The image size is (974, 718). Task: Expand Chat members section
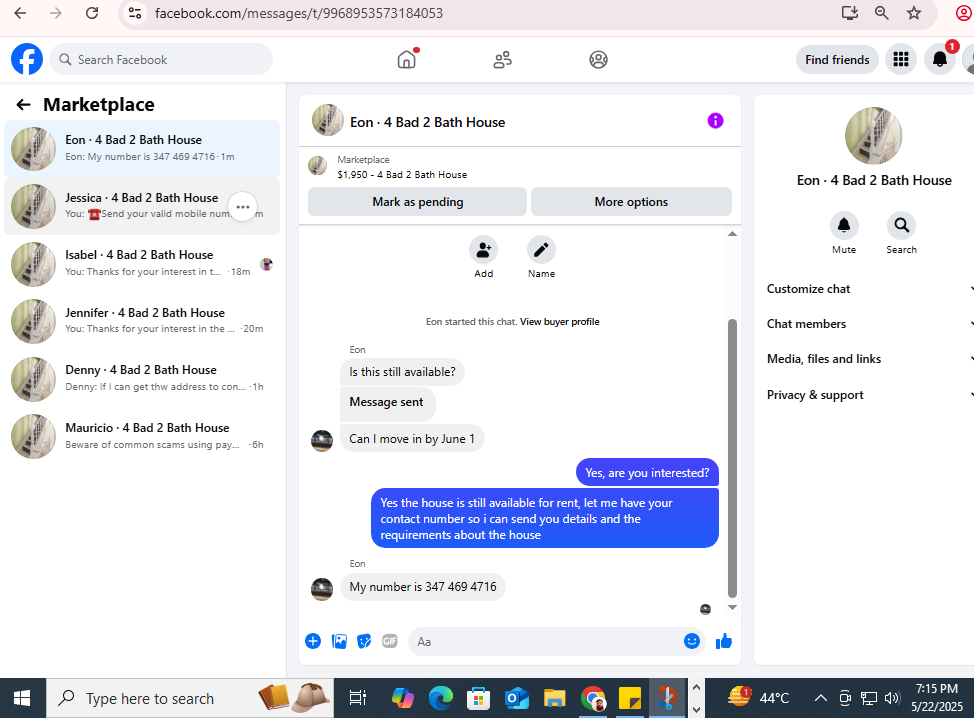pos(870,324)
